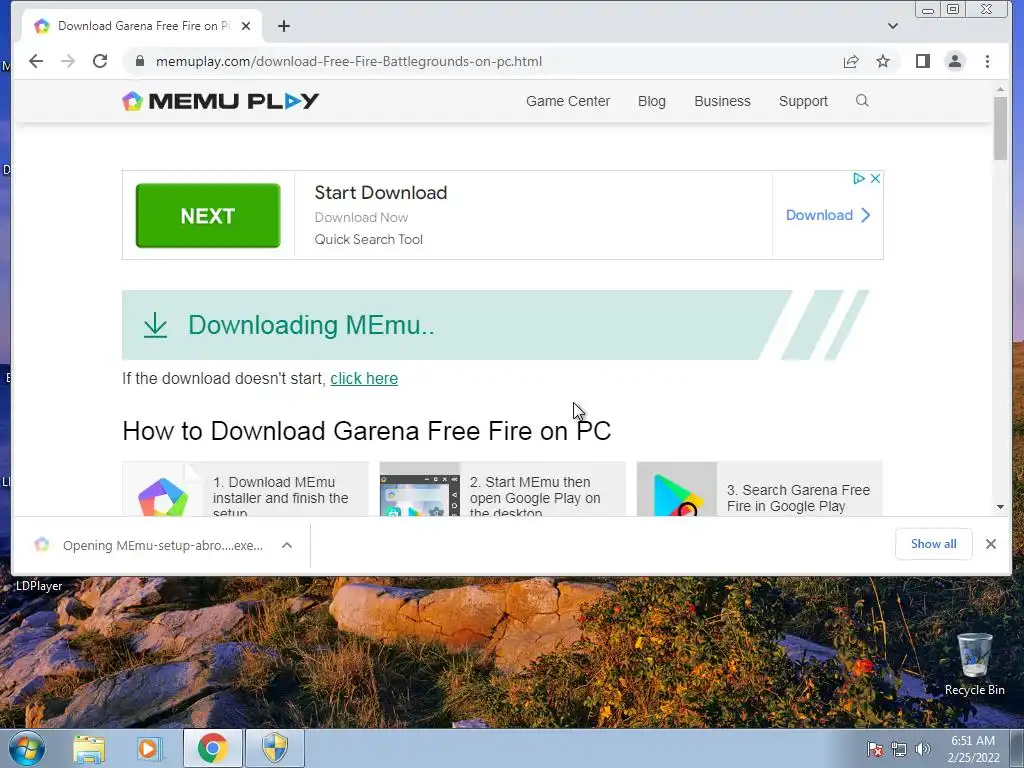Click the taskbar clock and date
Viewport: 1024px width, 768px height.
tap(973, 749)
